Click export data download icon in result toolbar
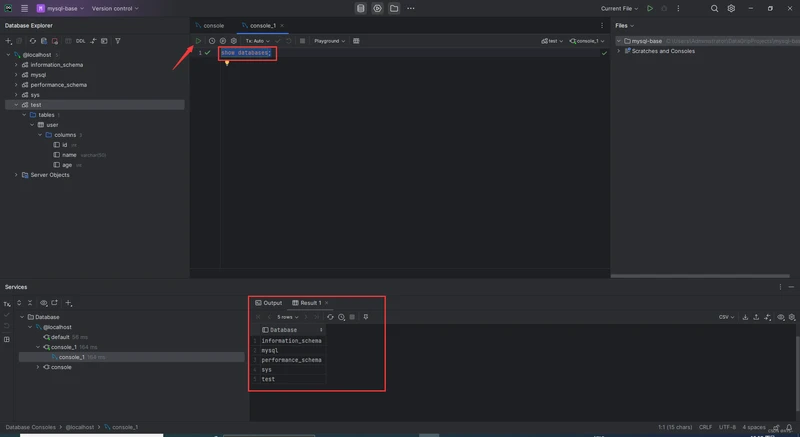Screen dimensions: 800x437 pos(745,317)
